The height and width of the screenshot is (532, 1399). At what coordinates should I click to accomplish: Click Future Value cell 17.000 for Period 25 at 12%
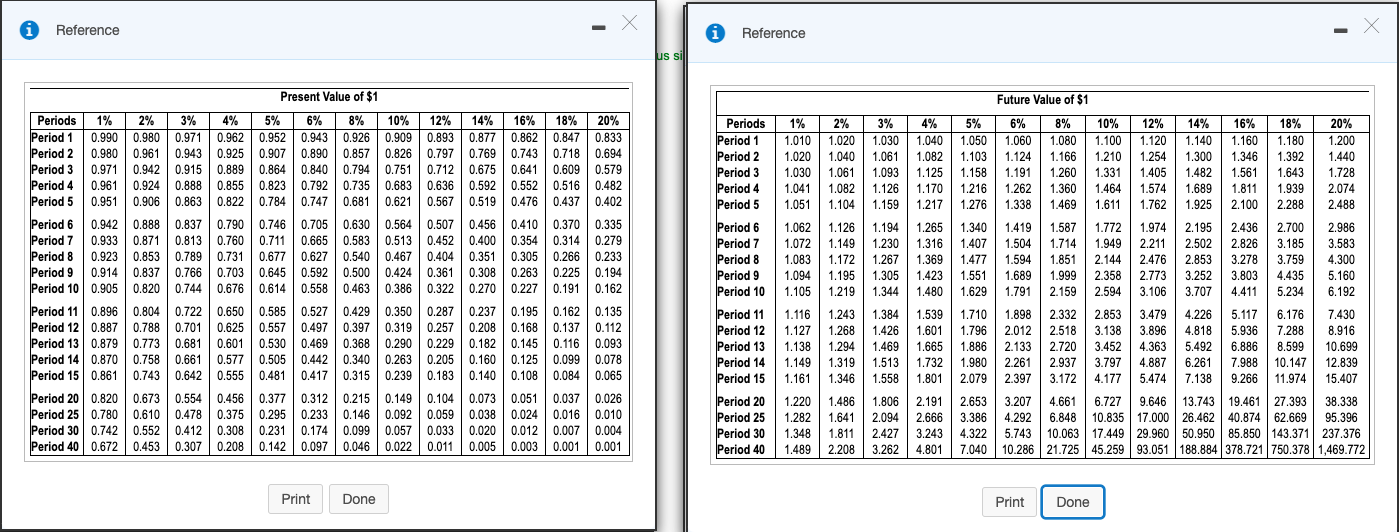1153,417
